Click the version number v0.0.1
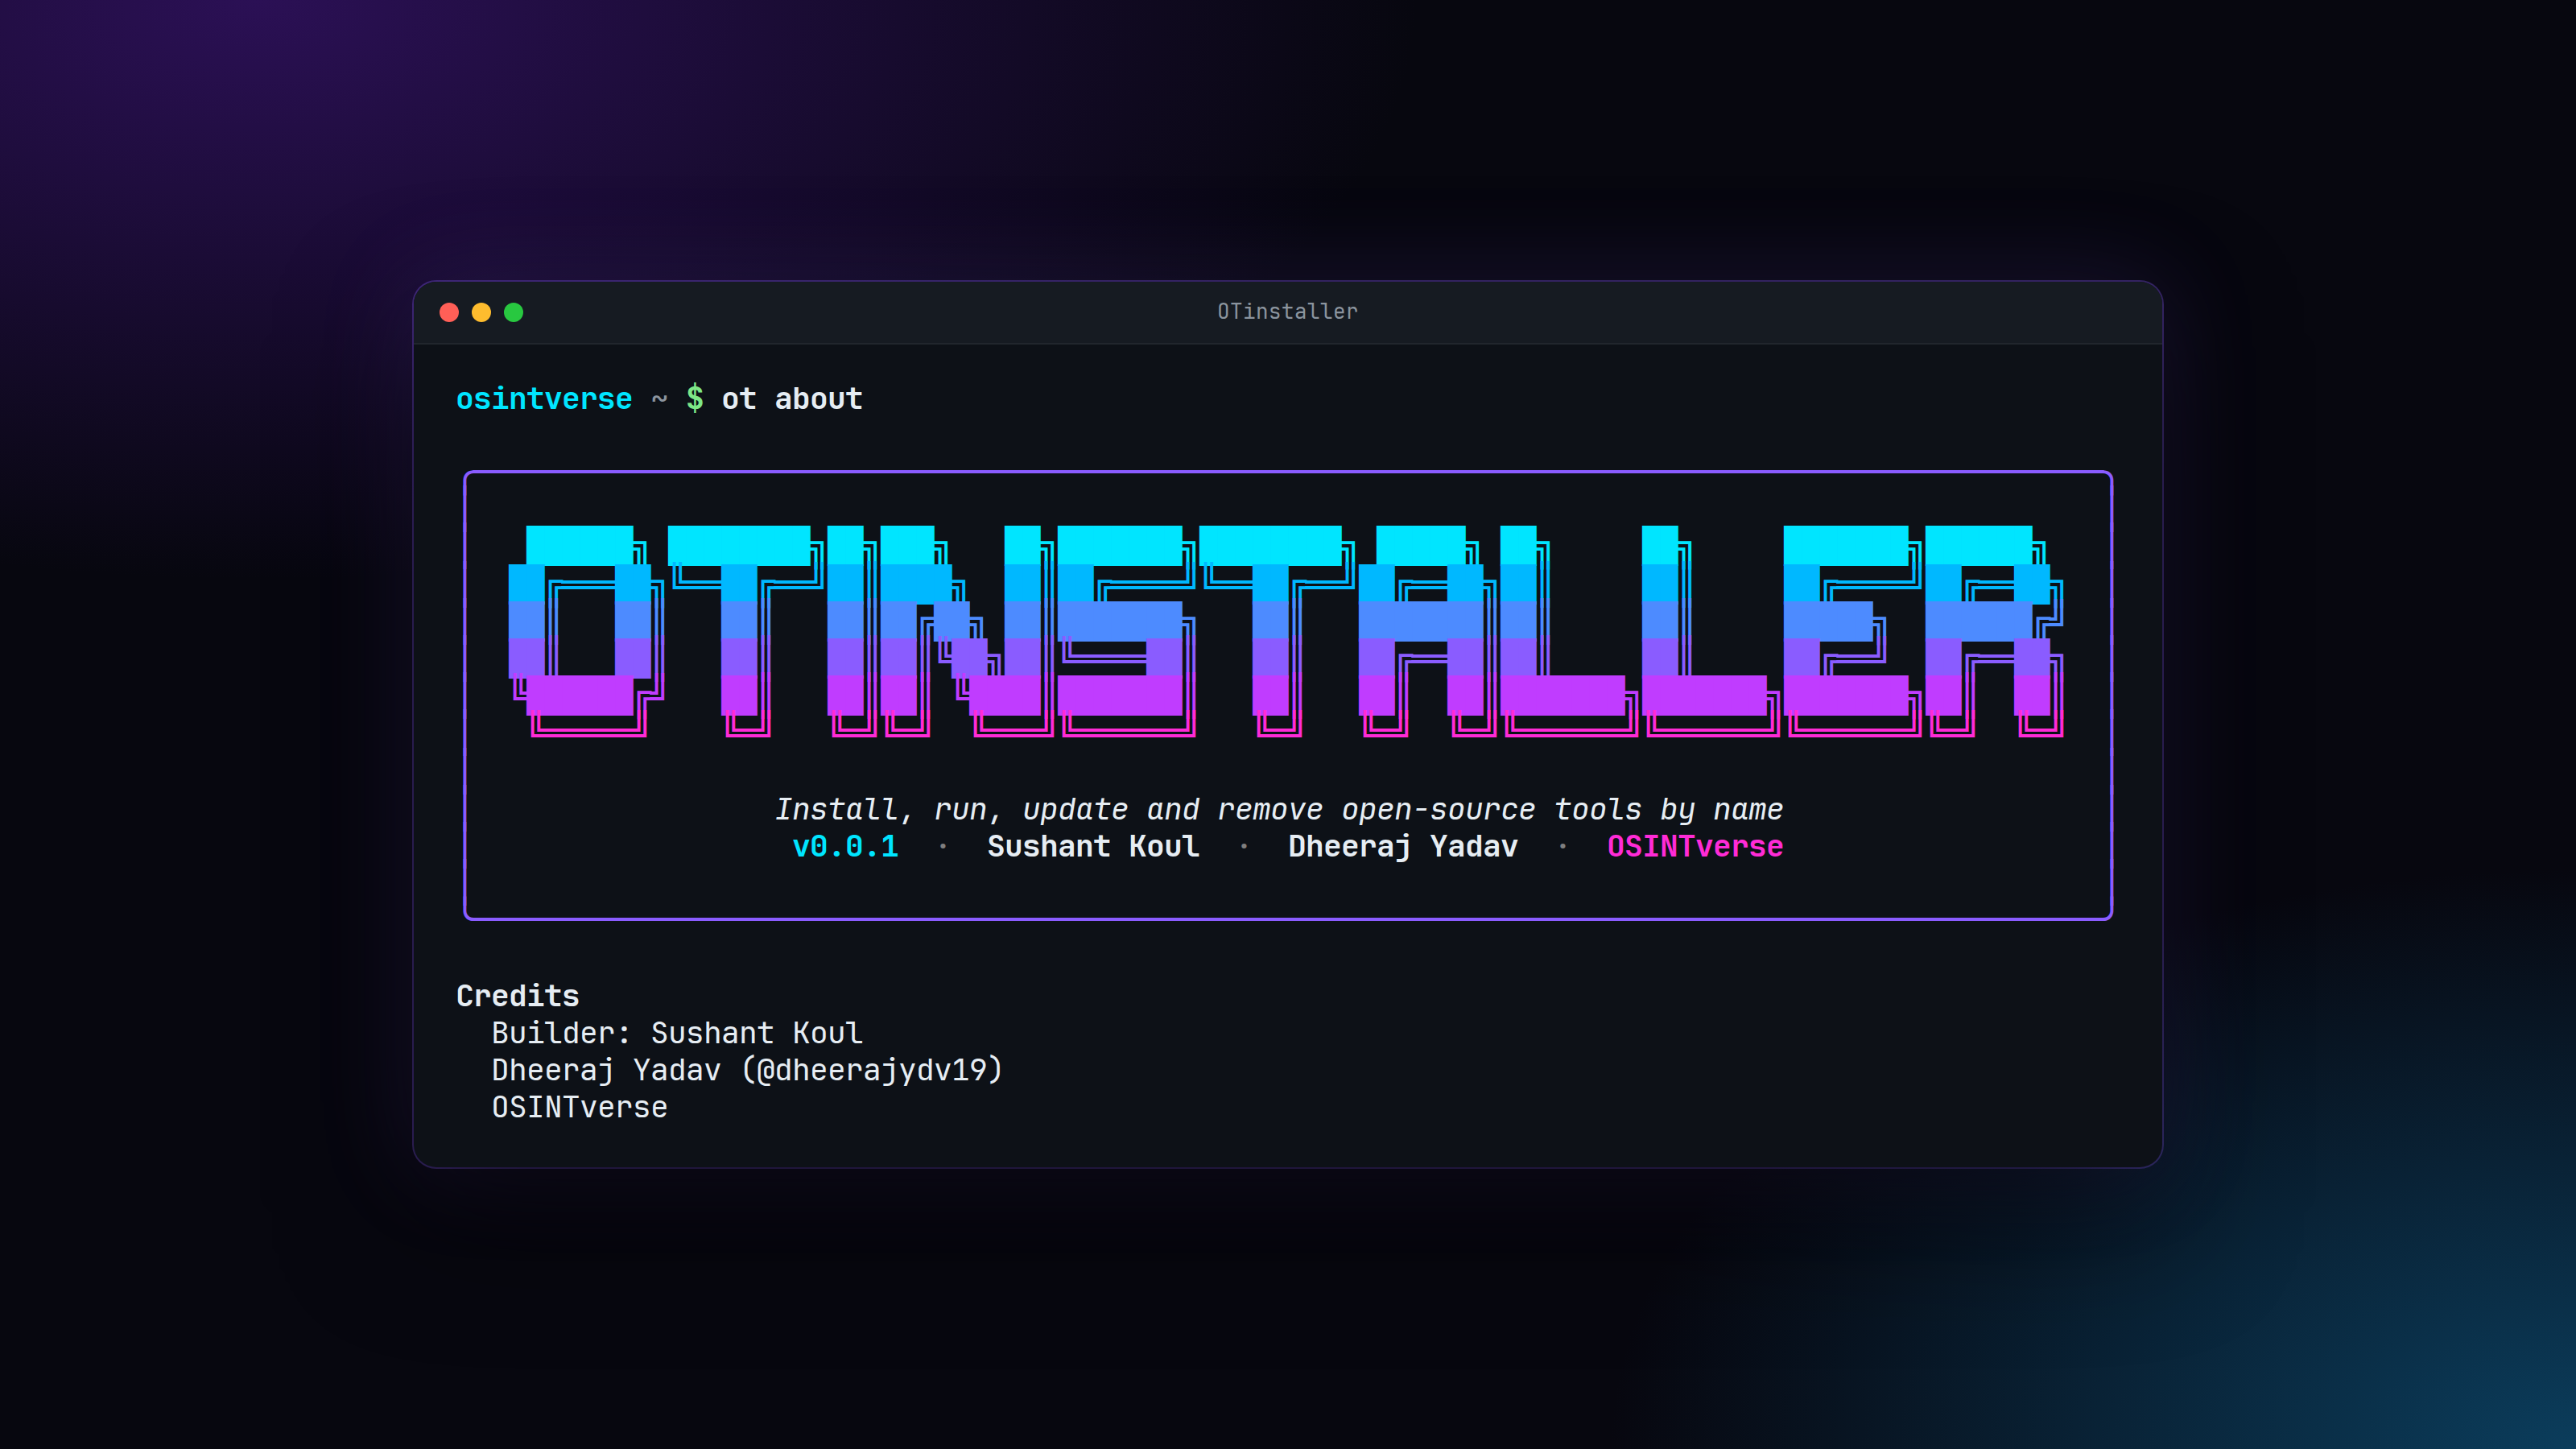The image size is (2576, 1449). click(x=845, y=846)
